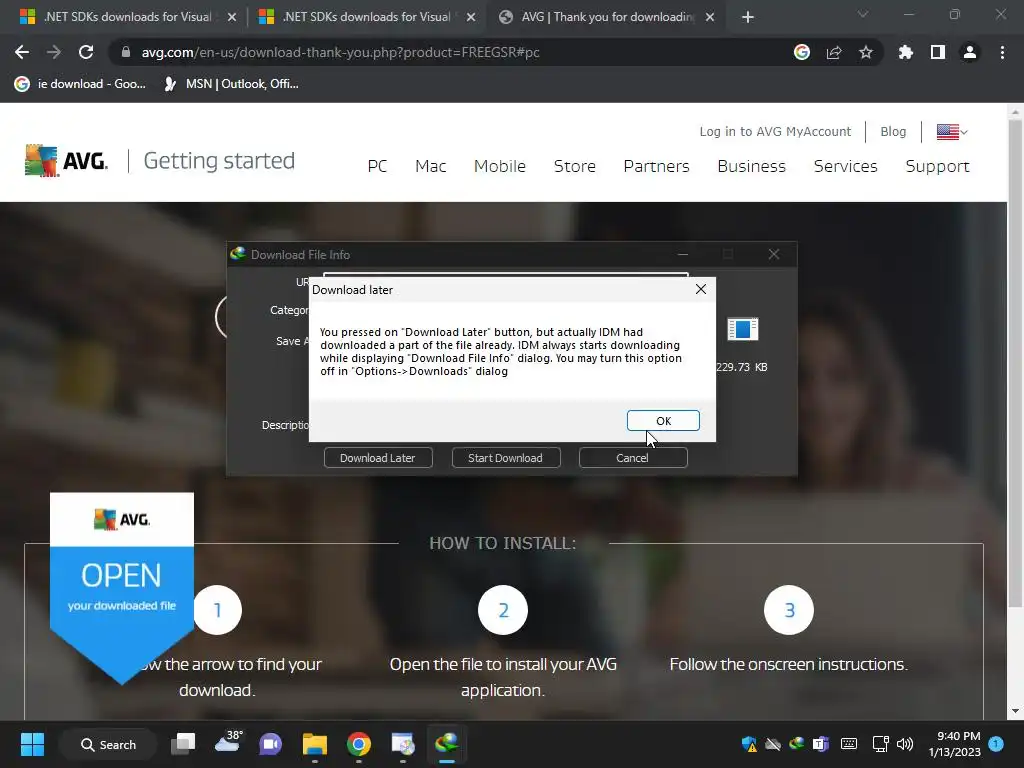Open the Business menu item
Viewport: 1024px width, 768px height.
pos(751,167)
